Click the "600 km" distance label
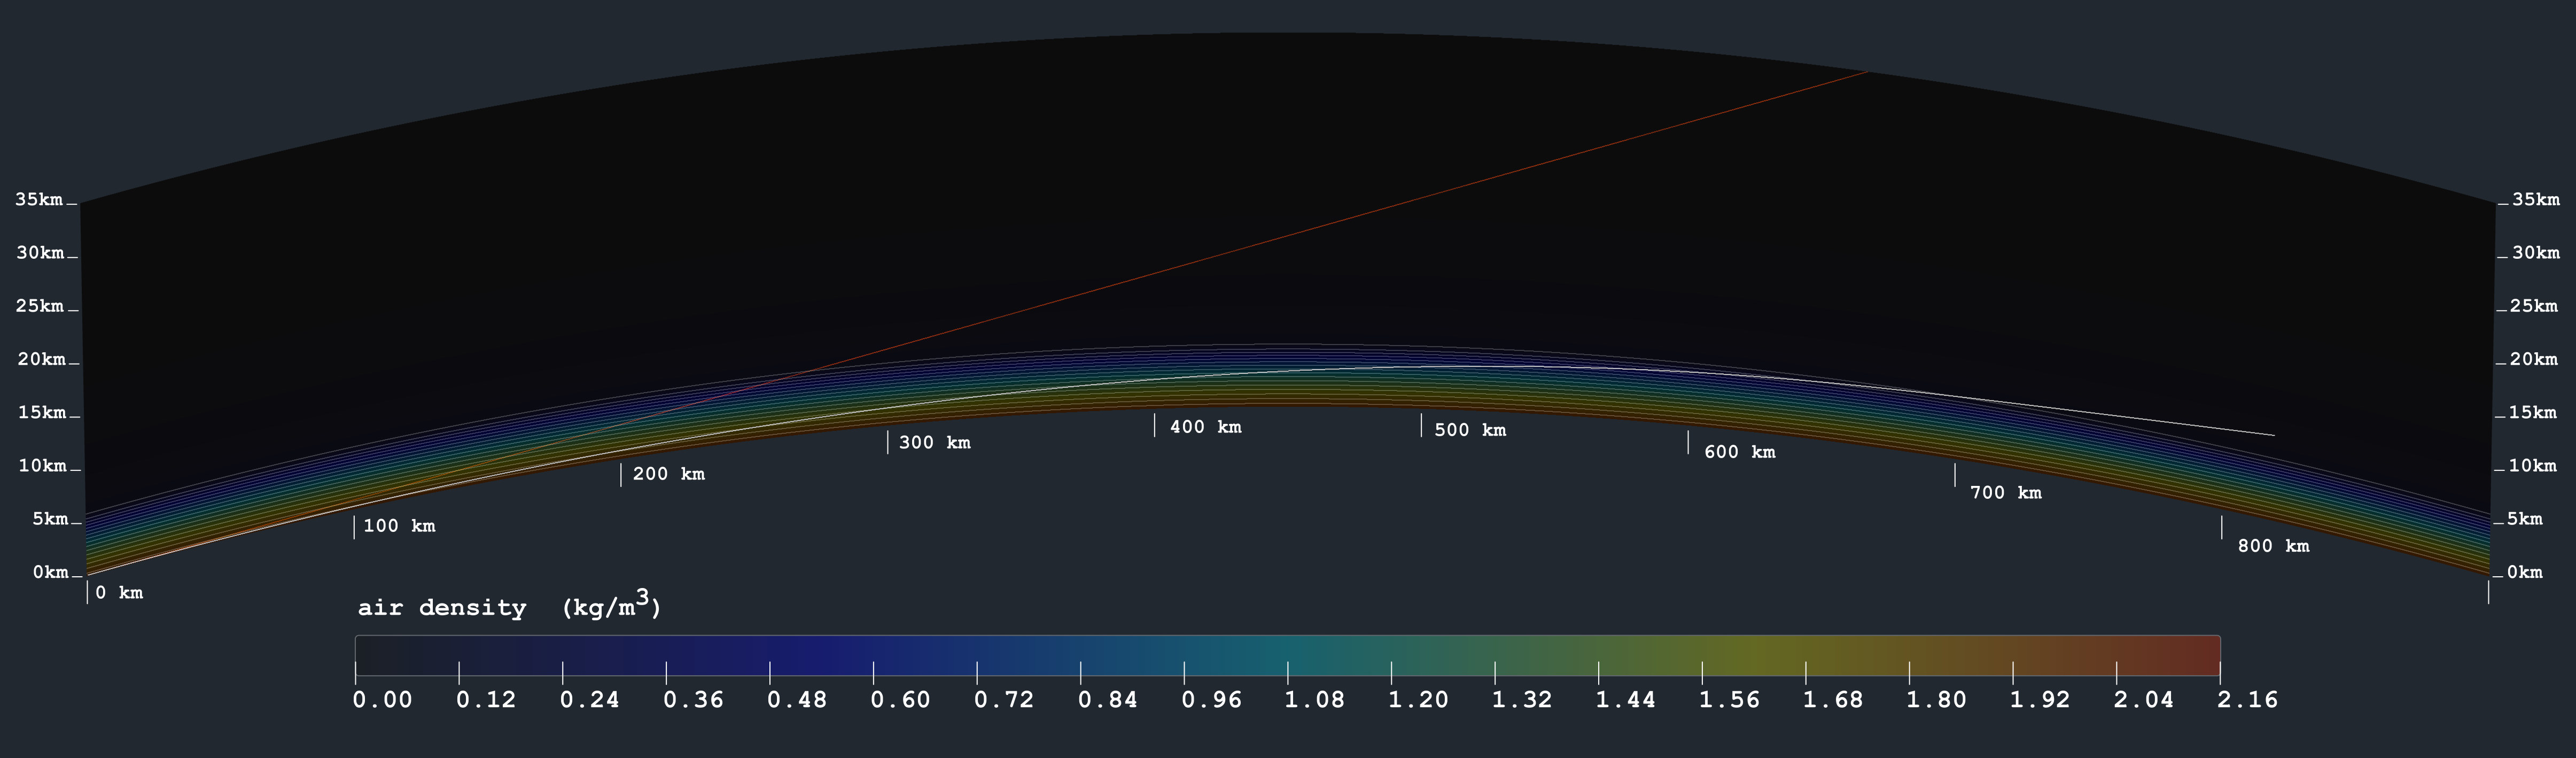The width and height of the screenshot is (2576, 758). pyautogui.click(x=1739, y=452)
